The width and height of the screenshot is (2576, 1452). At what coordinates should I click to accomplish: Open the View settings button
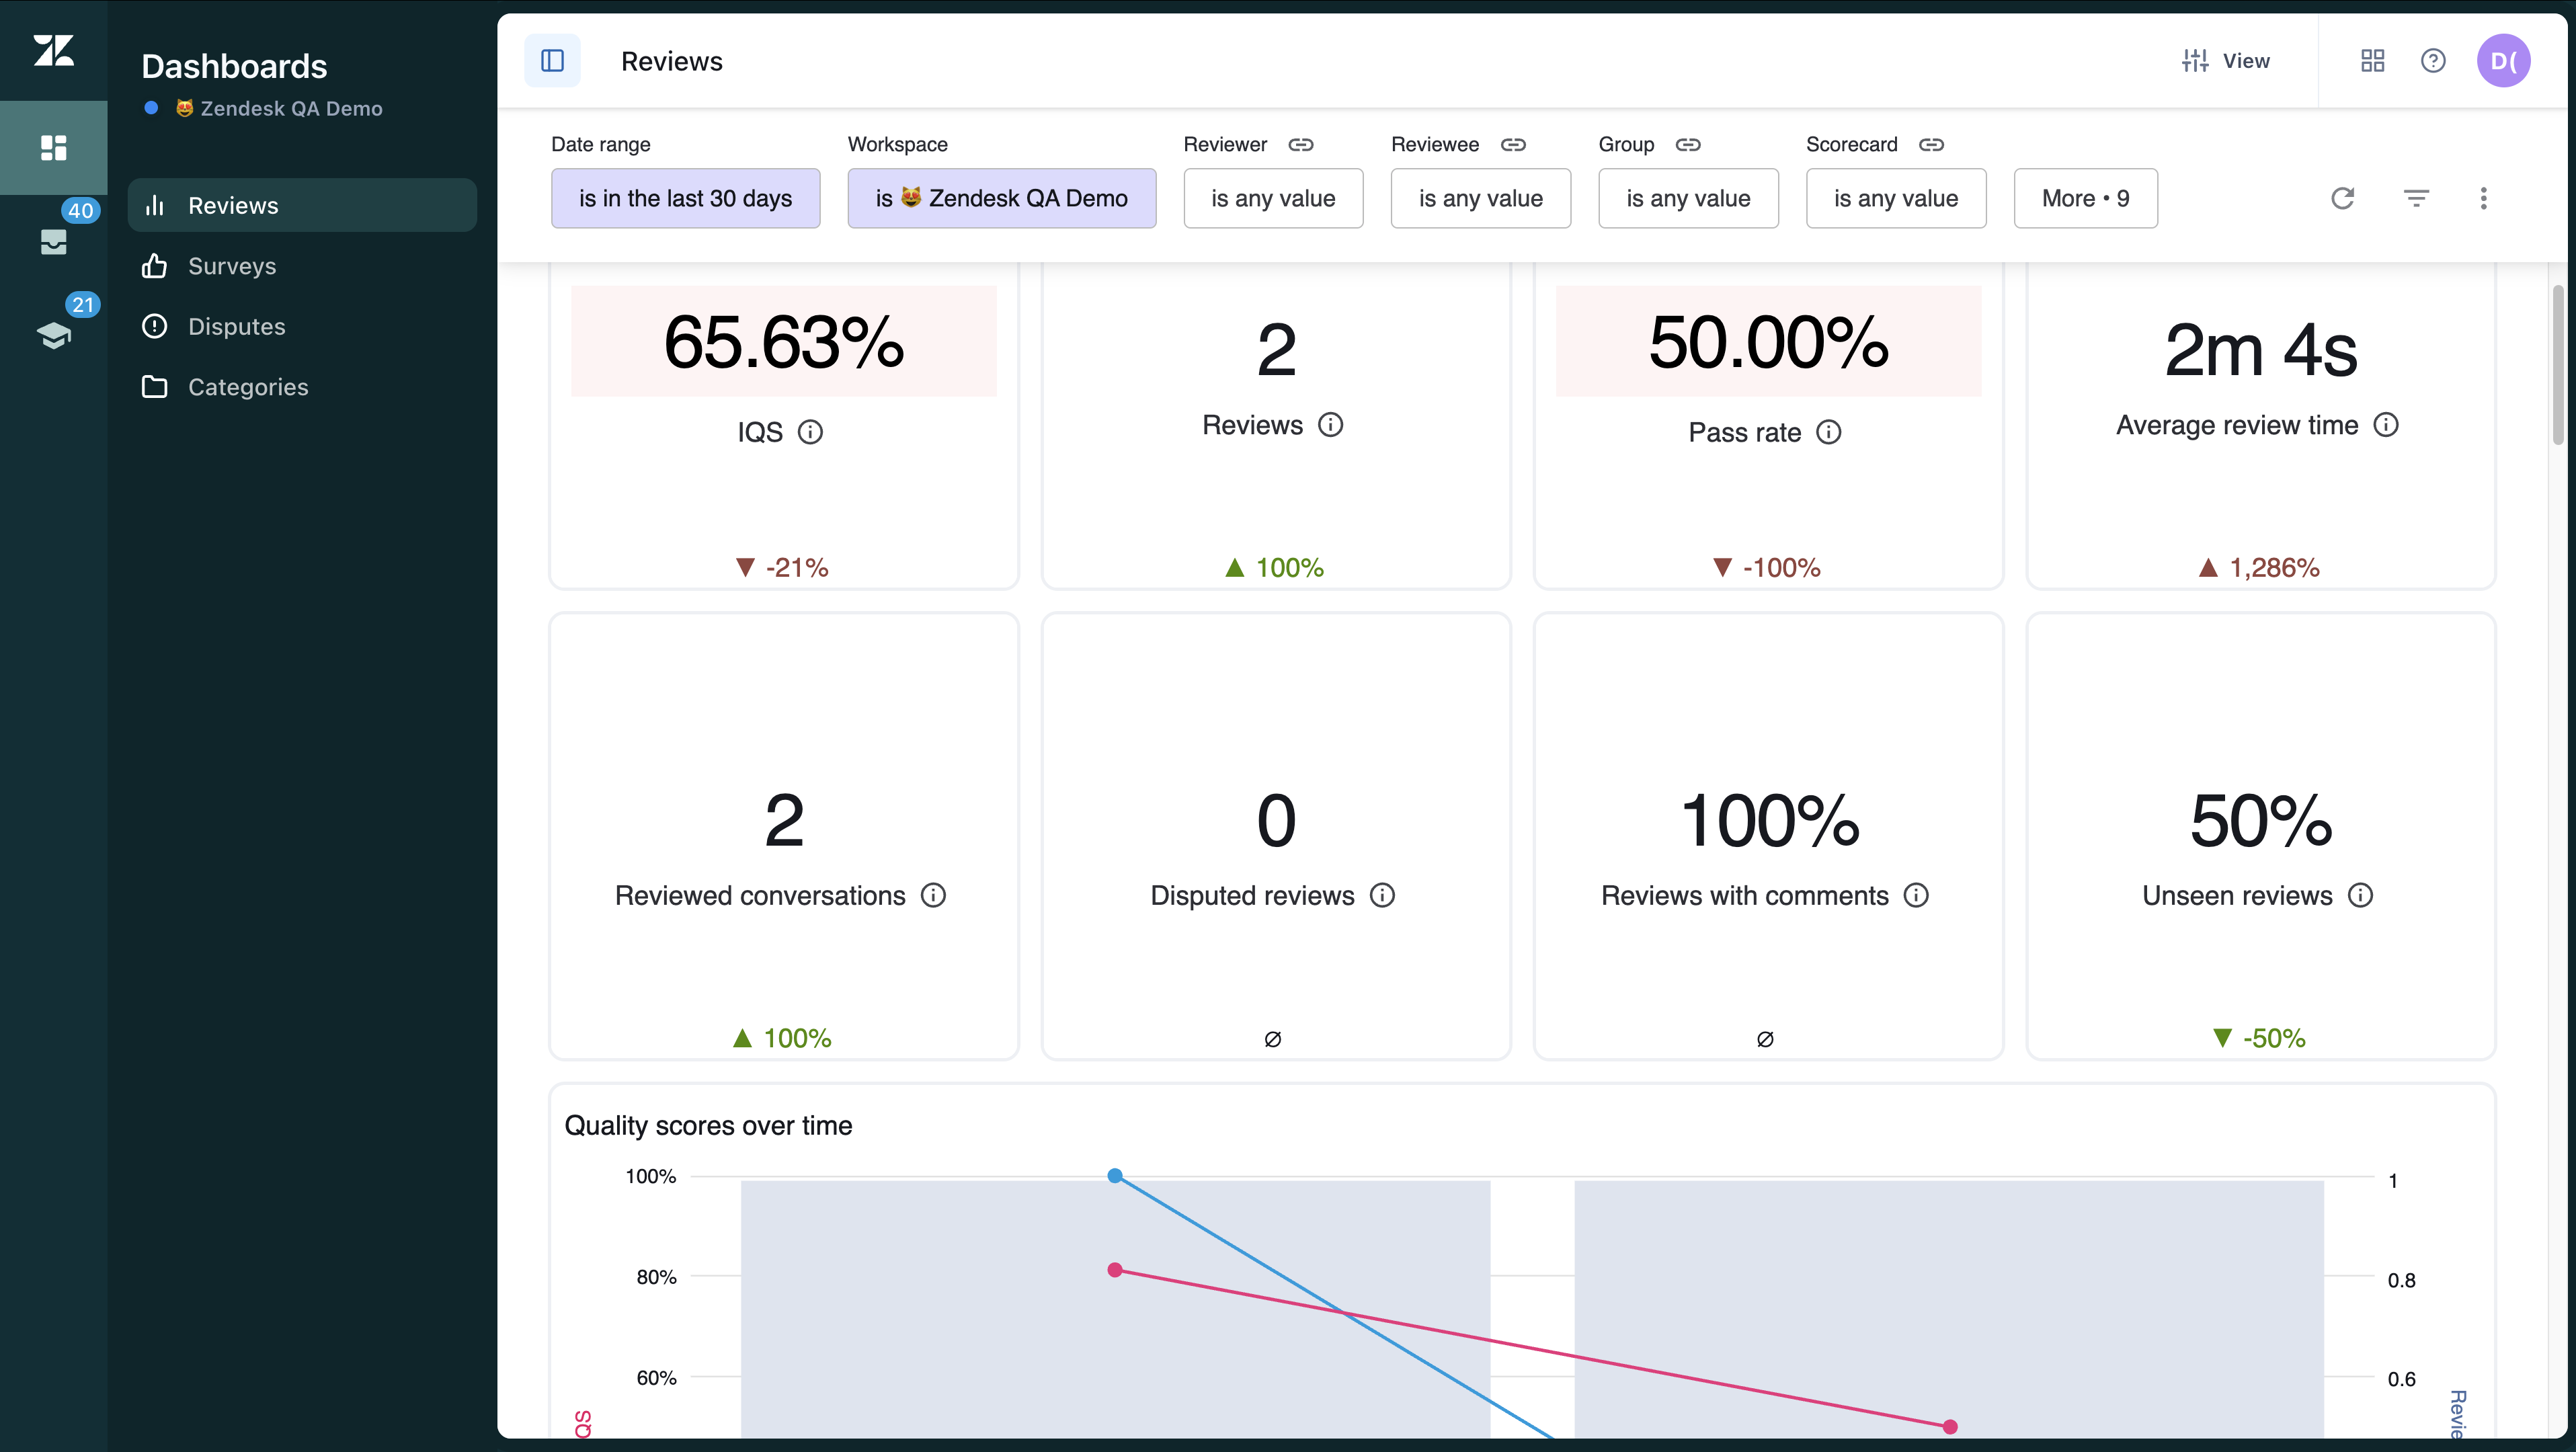coord(2226,61)
